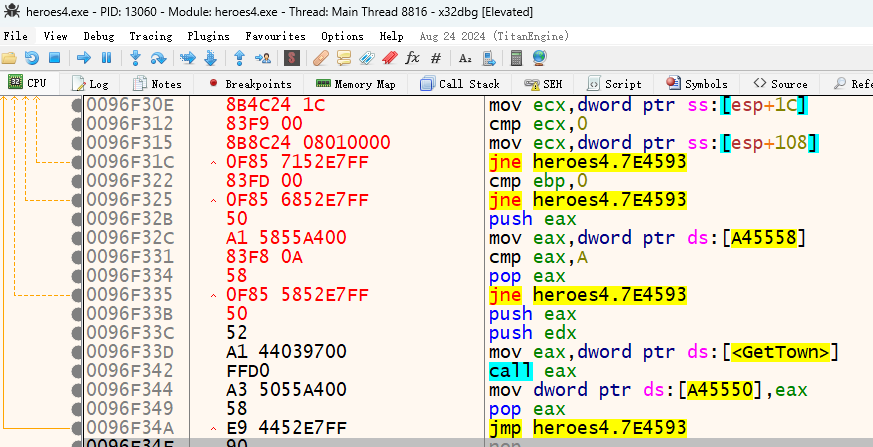Switch to the SEH tab
This screenshot has width=873, height=447.
pos(543,84)
